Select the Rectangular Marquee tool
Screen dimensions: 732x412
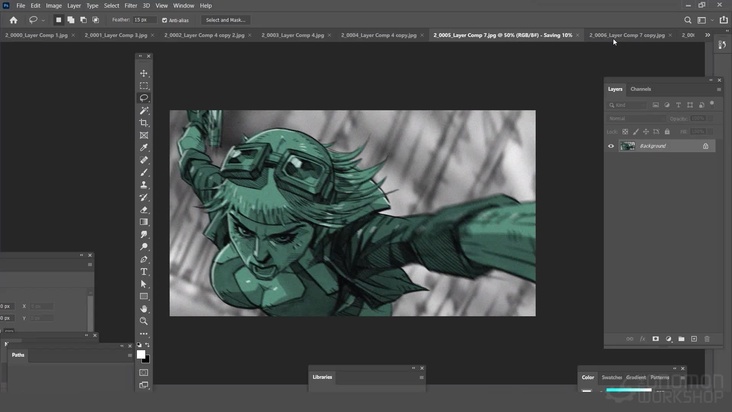[144, 86]
